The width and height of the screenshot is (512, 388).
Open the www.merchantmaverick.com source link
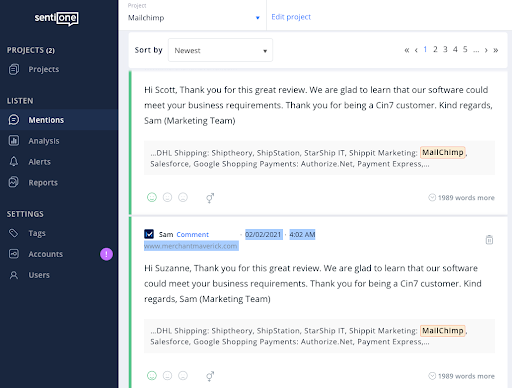coord(191,246)
